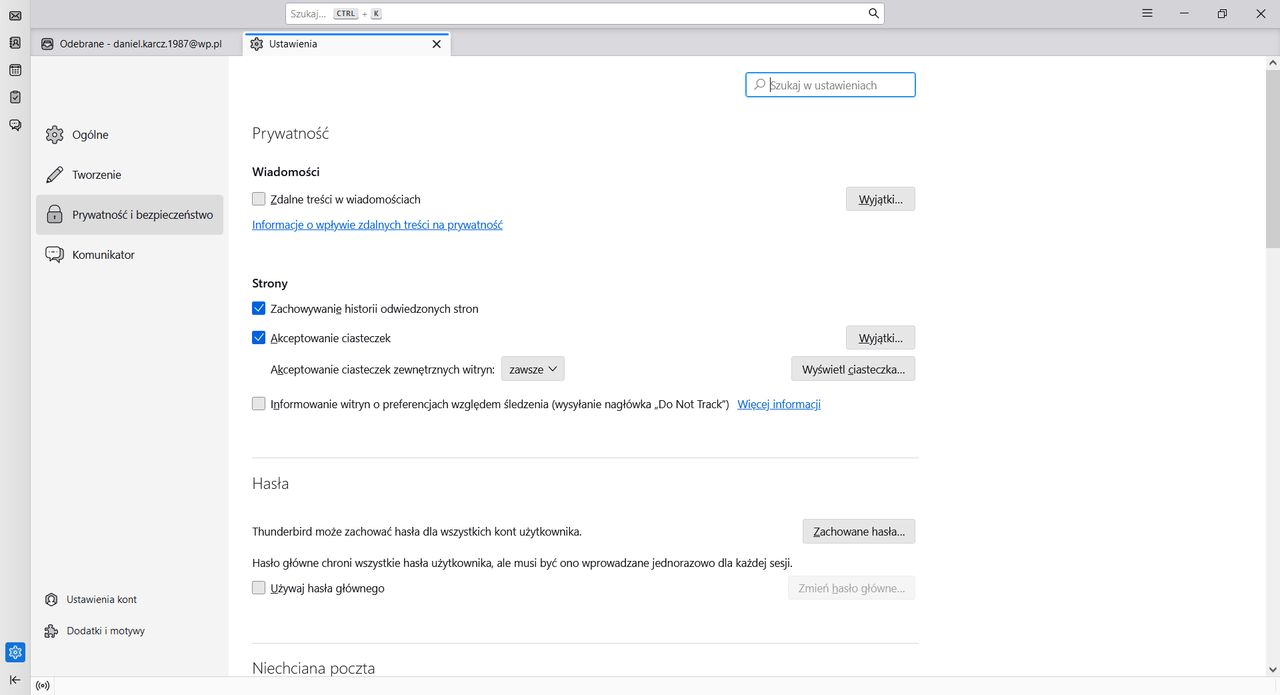Open the Ogólne settings category

tap(129, 135)
